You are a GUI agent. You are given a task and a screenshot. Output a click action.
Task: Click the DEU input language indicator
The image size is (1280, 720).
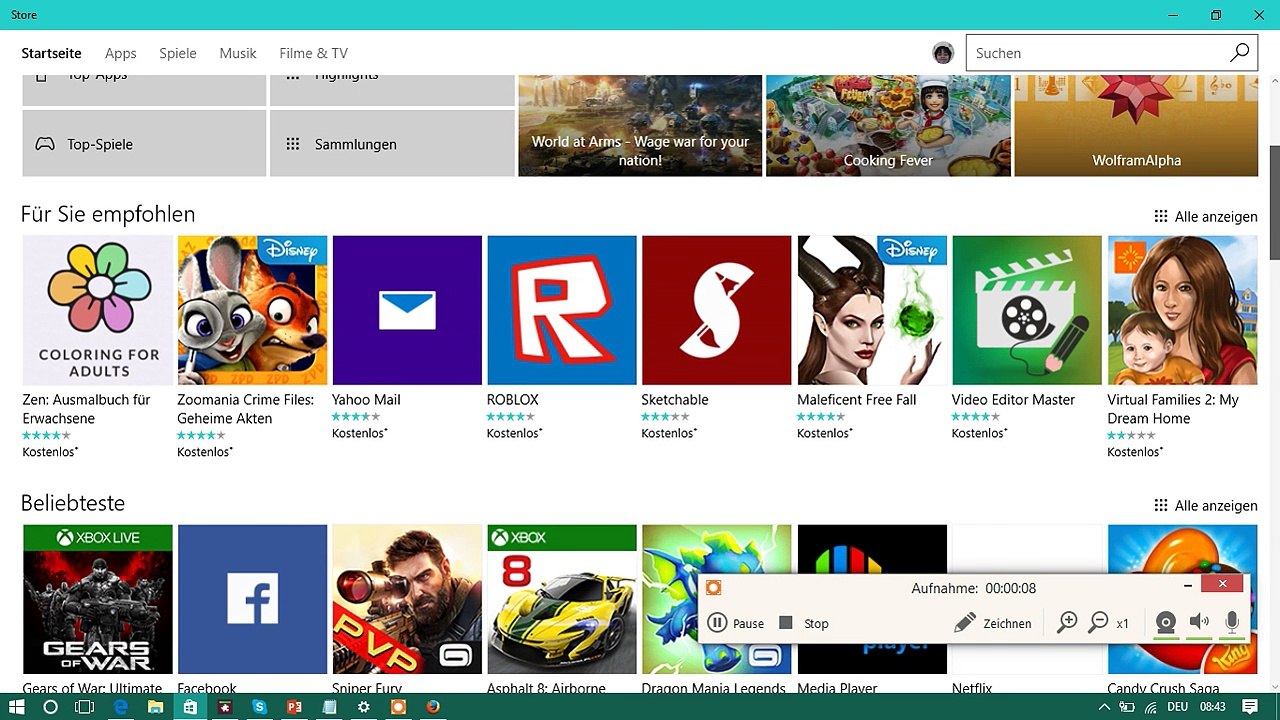pos(1180,707)
